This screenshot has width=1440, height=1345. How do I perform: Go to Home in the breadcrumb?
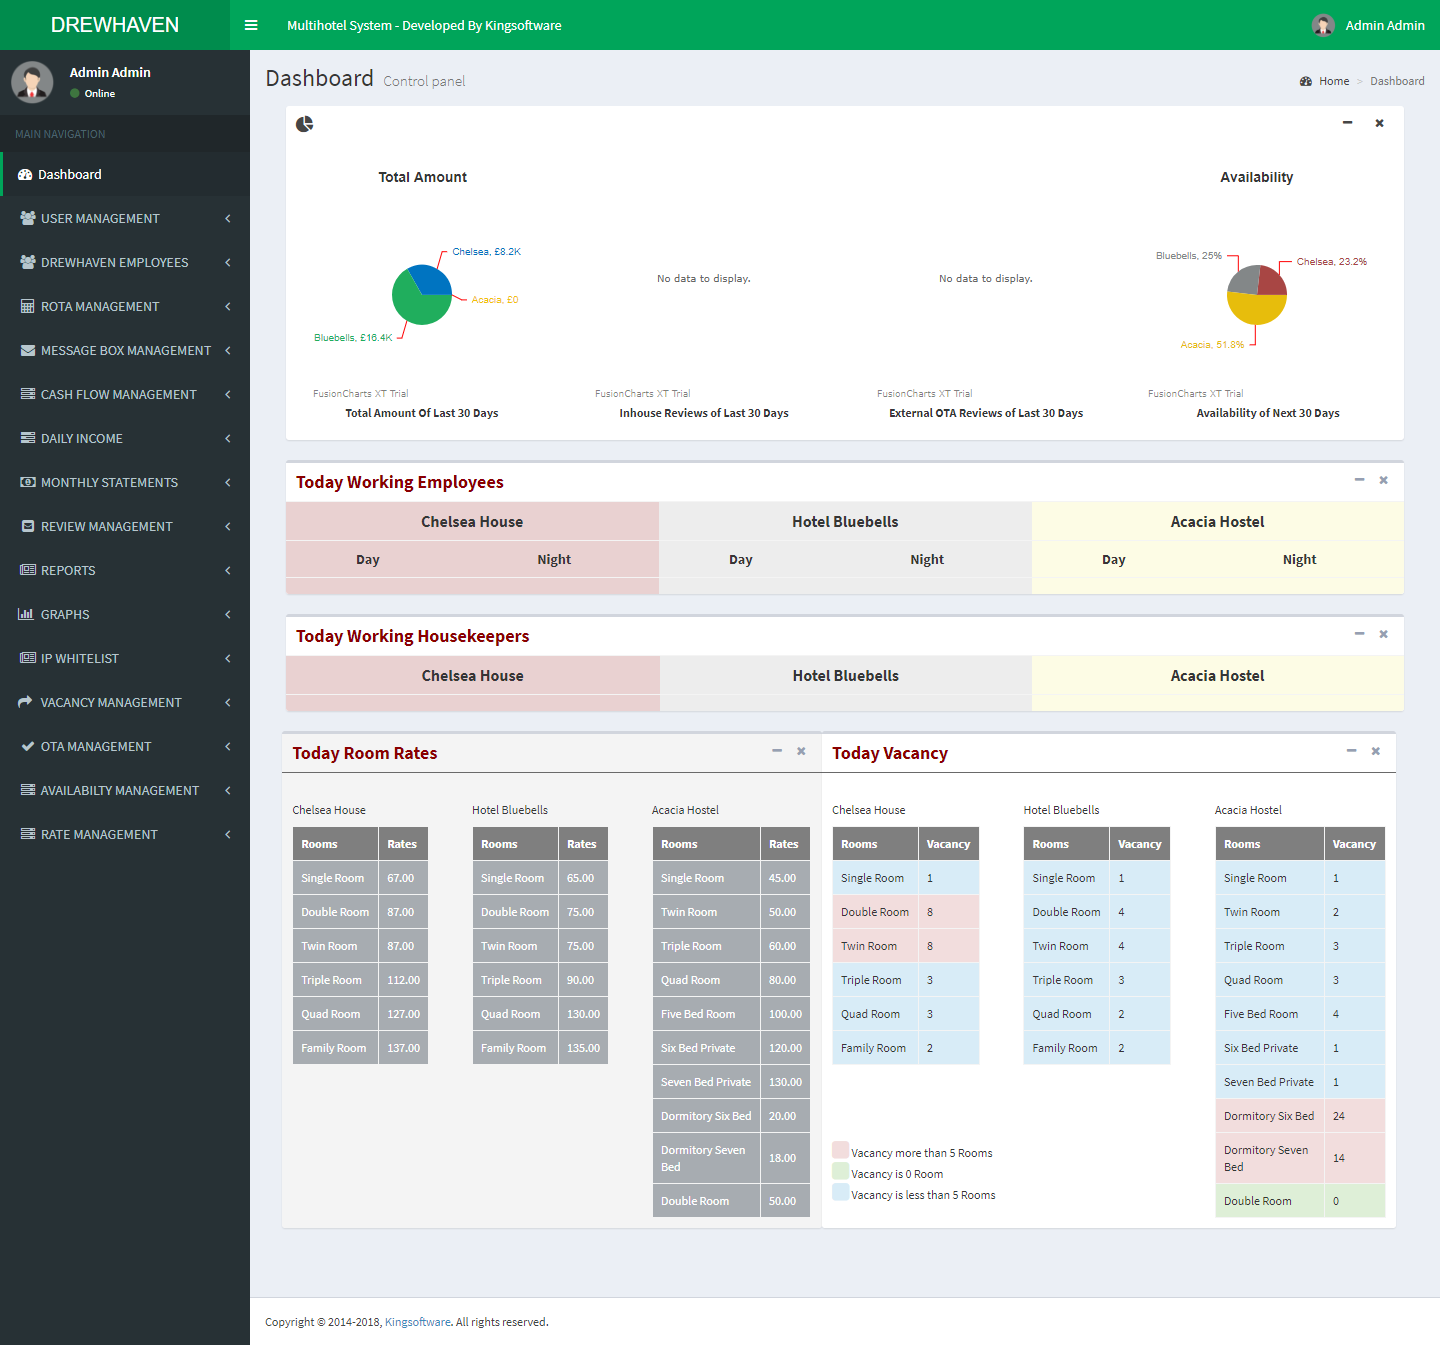[1333, 81]
